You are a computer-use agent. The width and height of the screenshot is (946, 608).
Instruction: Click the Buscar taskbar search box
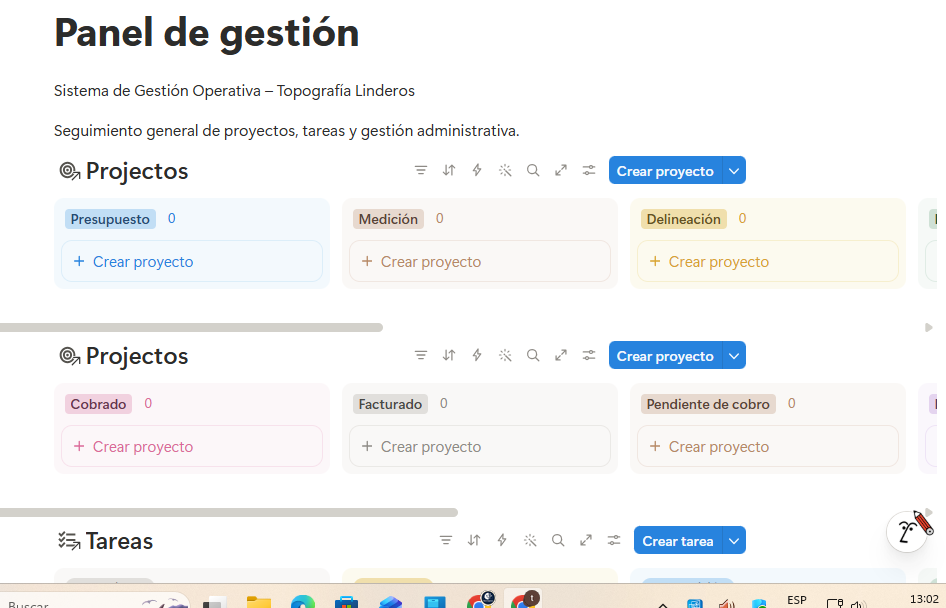[x=94, y=601]
